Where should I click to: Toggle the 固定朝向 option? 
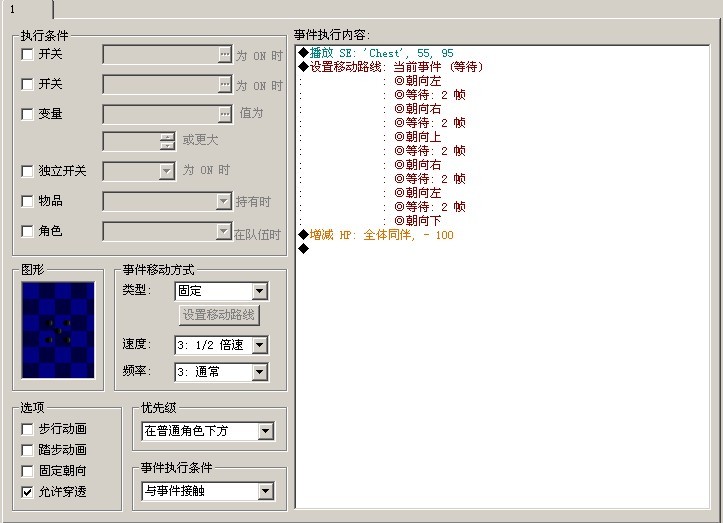[x=27, y=471]
